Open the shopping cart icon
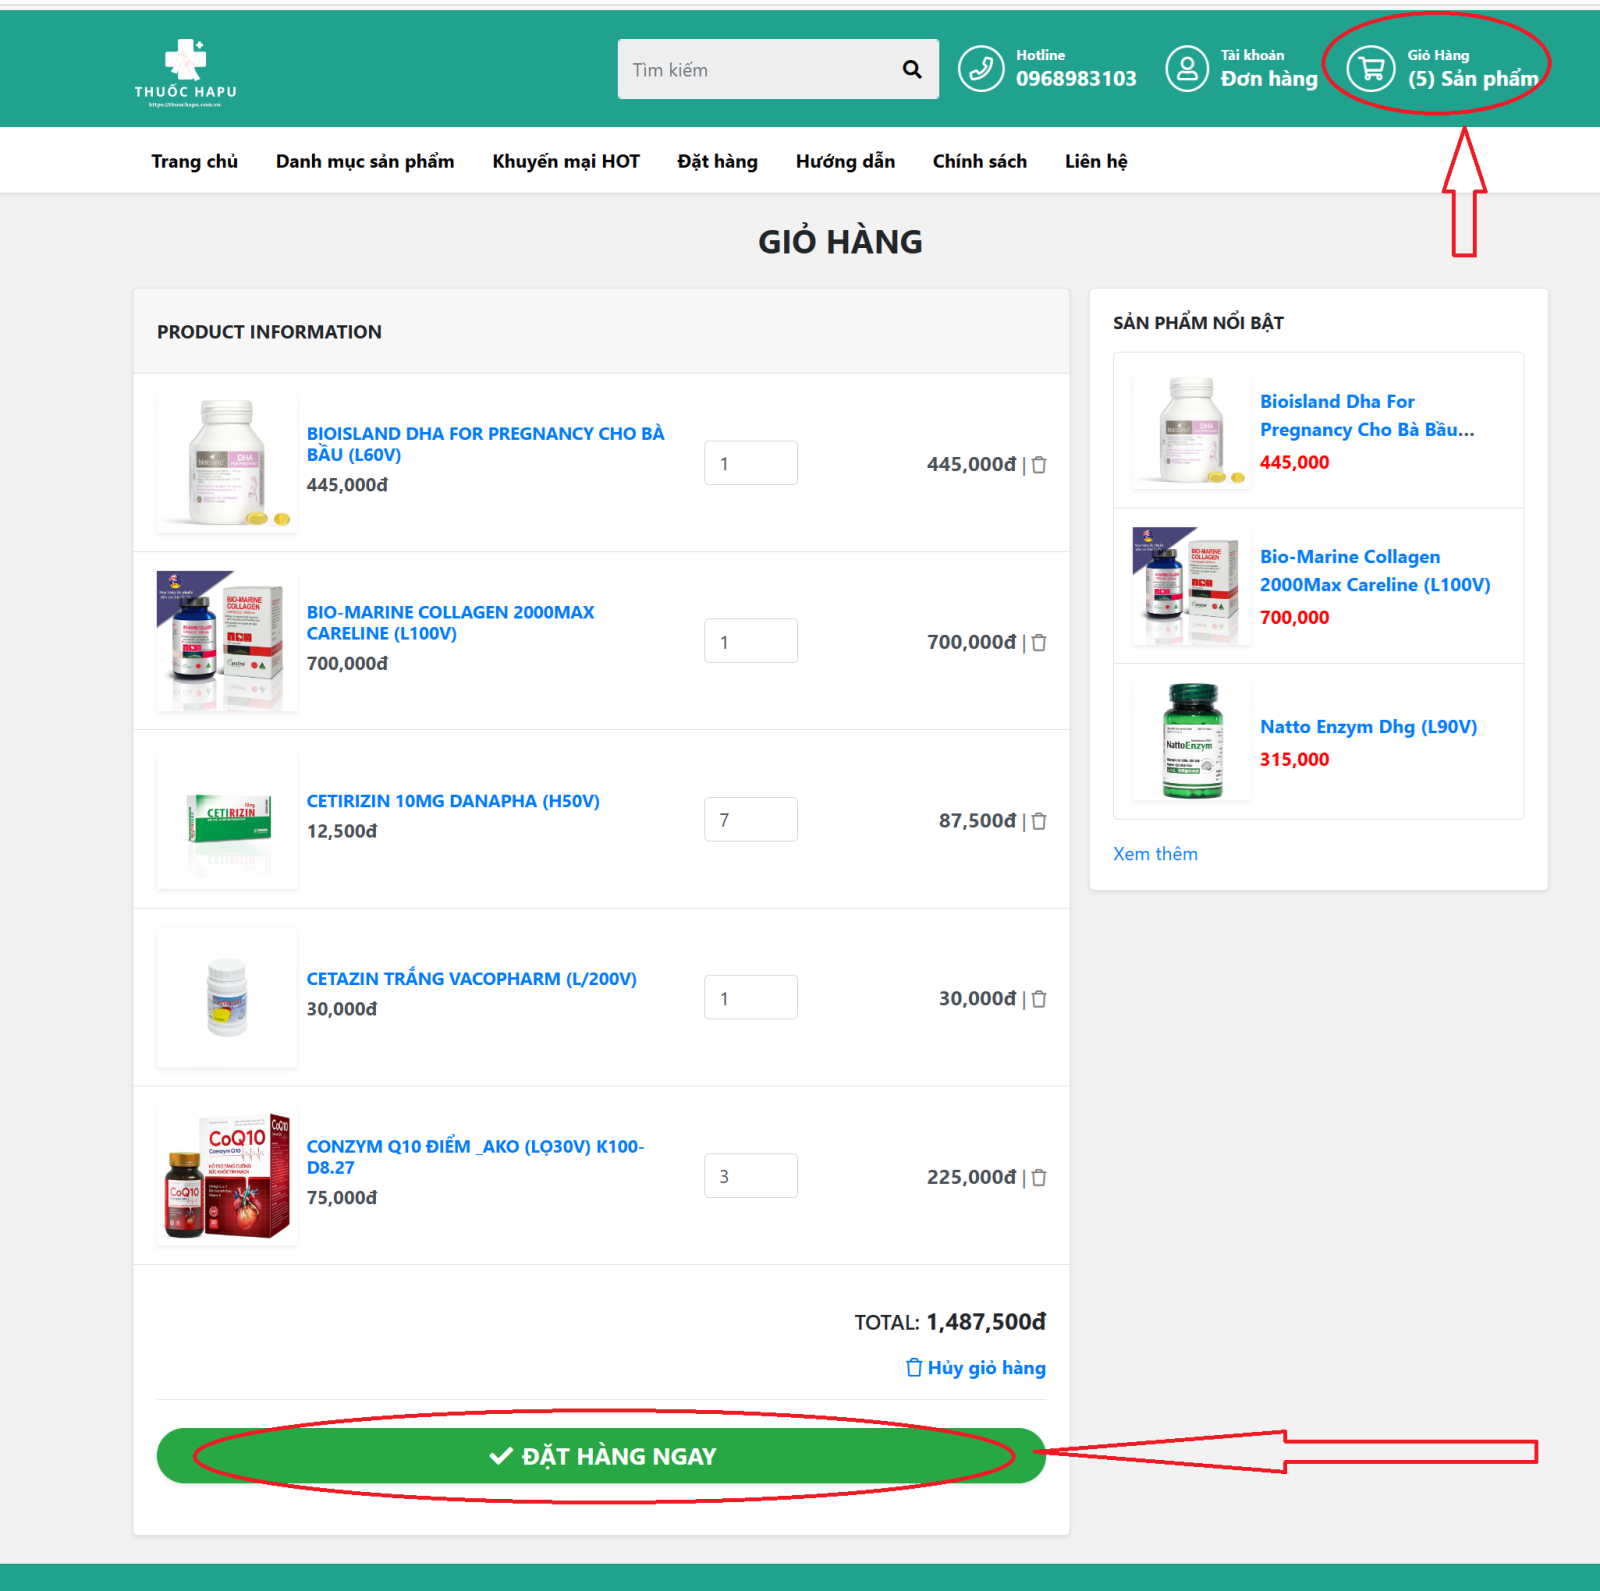 pyautogui.click(x=1371, y=69)
